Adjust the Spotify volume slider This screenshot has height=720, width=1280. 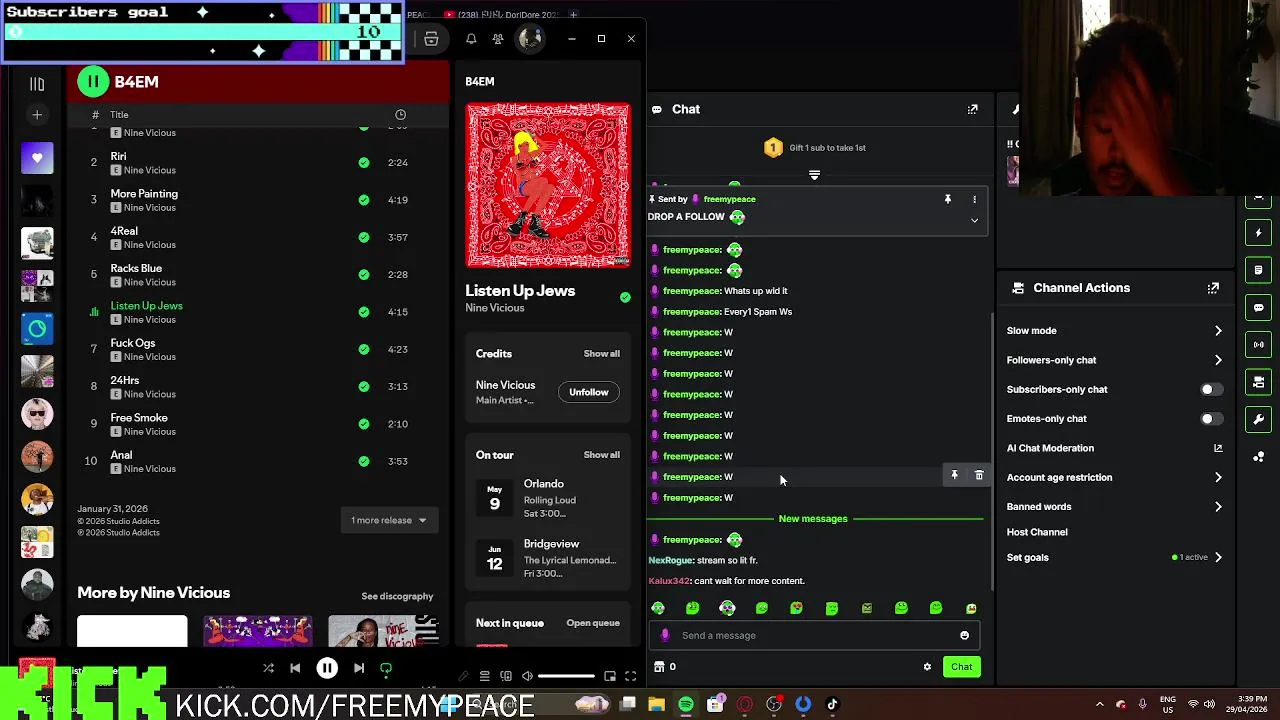coord(567,677)
